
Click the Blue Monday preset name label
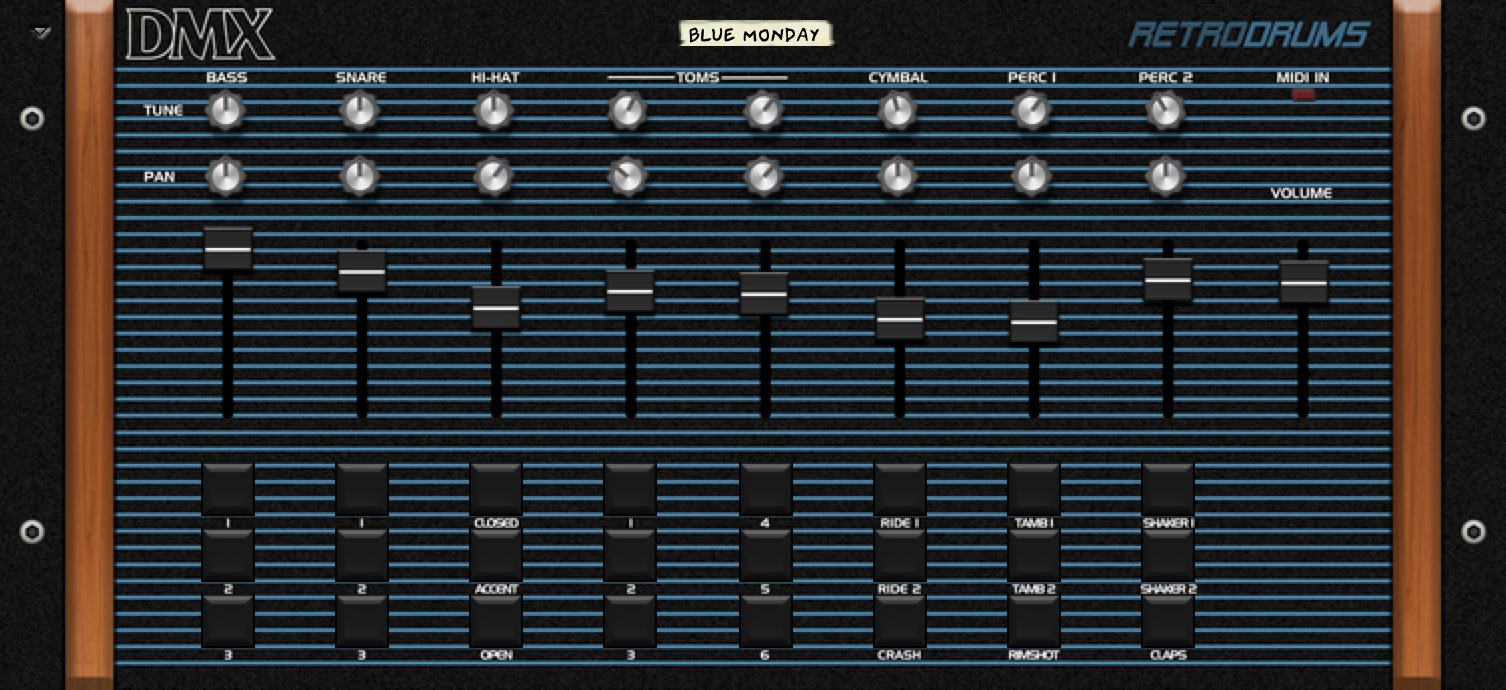coord(754,35)
